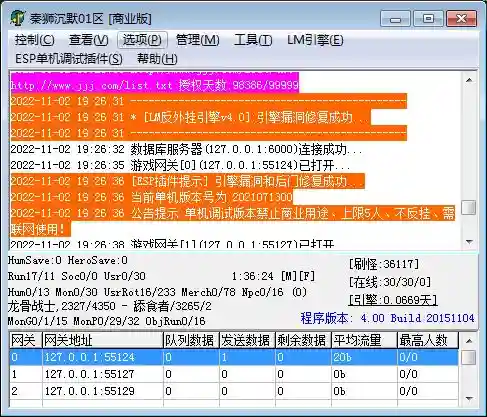Click the 程序版本 4.00 Build 20151104 text
This screenshot has height=417, width=487.
388,318
